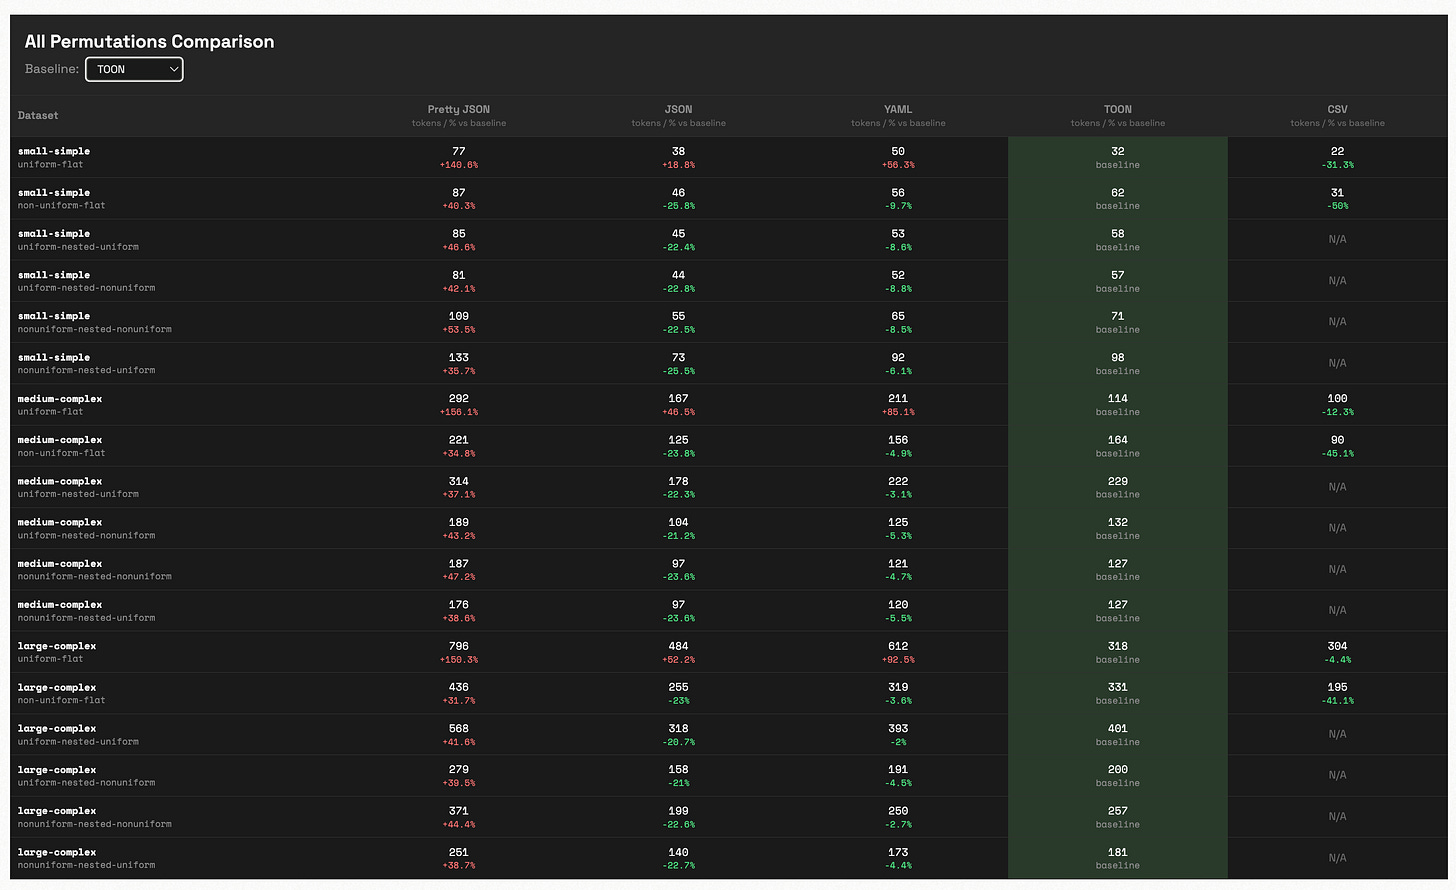The height and width of the screenshot is (890, 1456).
Task: Select JSON cell showing 484 tokens
Action: (679, 652)
